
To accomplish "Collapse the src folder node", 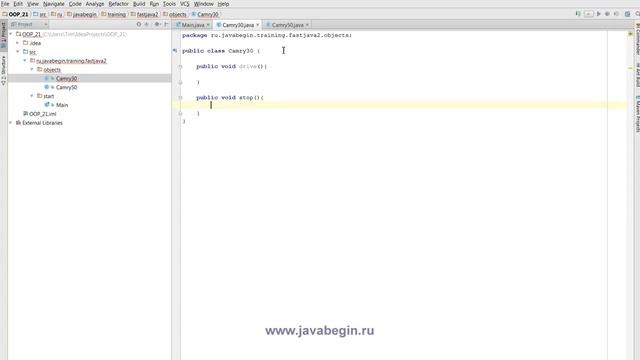I will pos(18,52).
